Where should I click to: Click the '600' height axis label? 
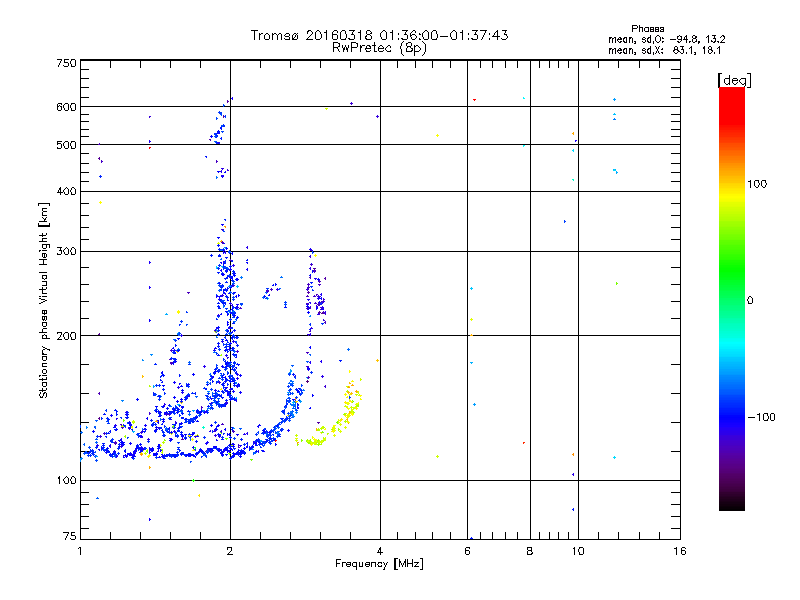(x=66, y=107)
